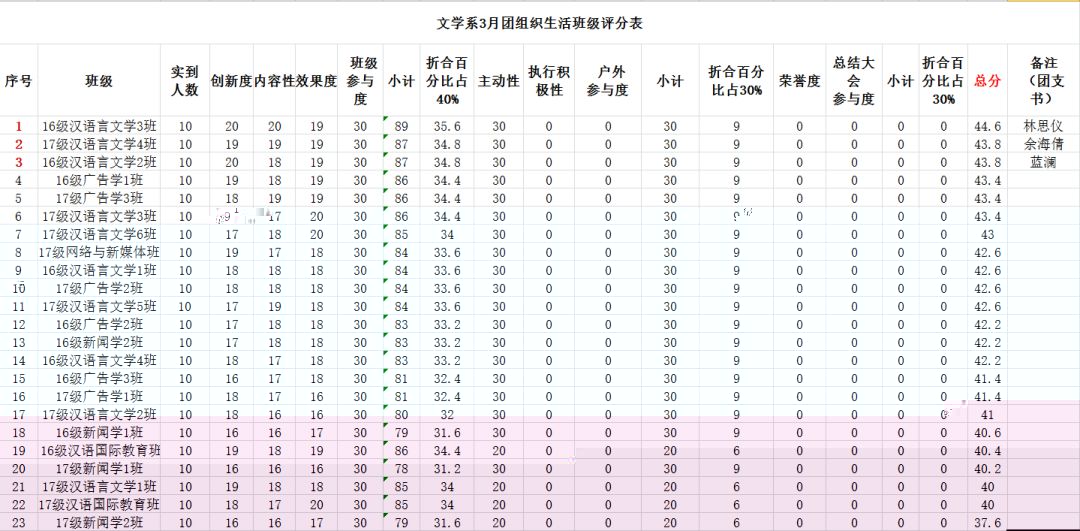Select the 班级 column header cell
1080x531 pixels.
99,81
